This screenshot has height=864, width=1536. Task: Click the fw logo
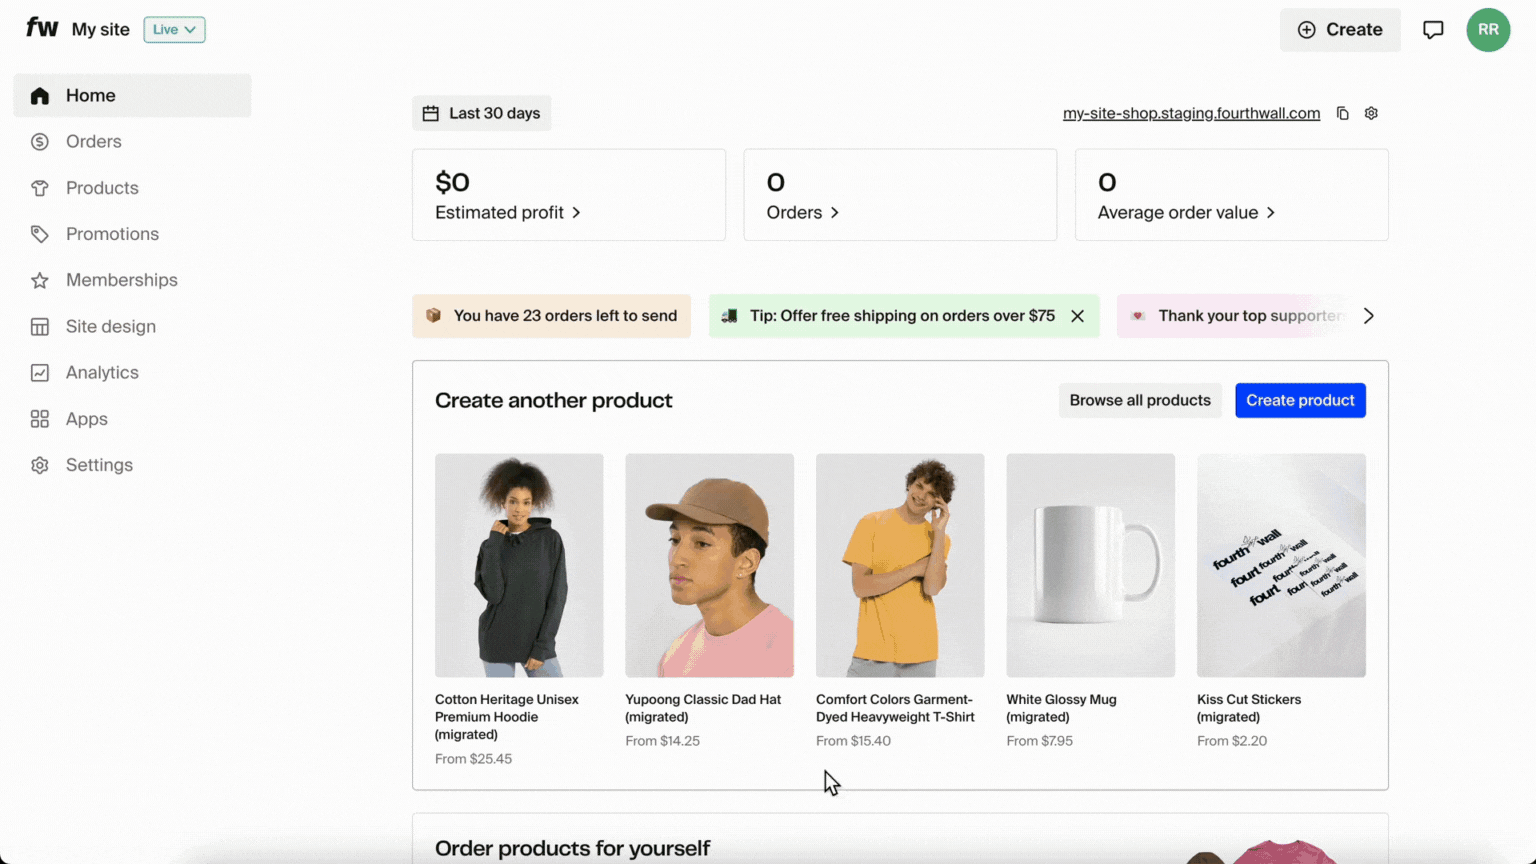42,28
